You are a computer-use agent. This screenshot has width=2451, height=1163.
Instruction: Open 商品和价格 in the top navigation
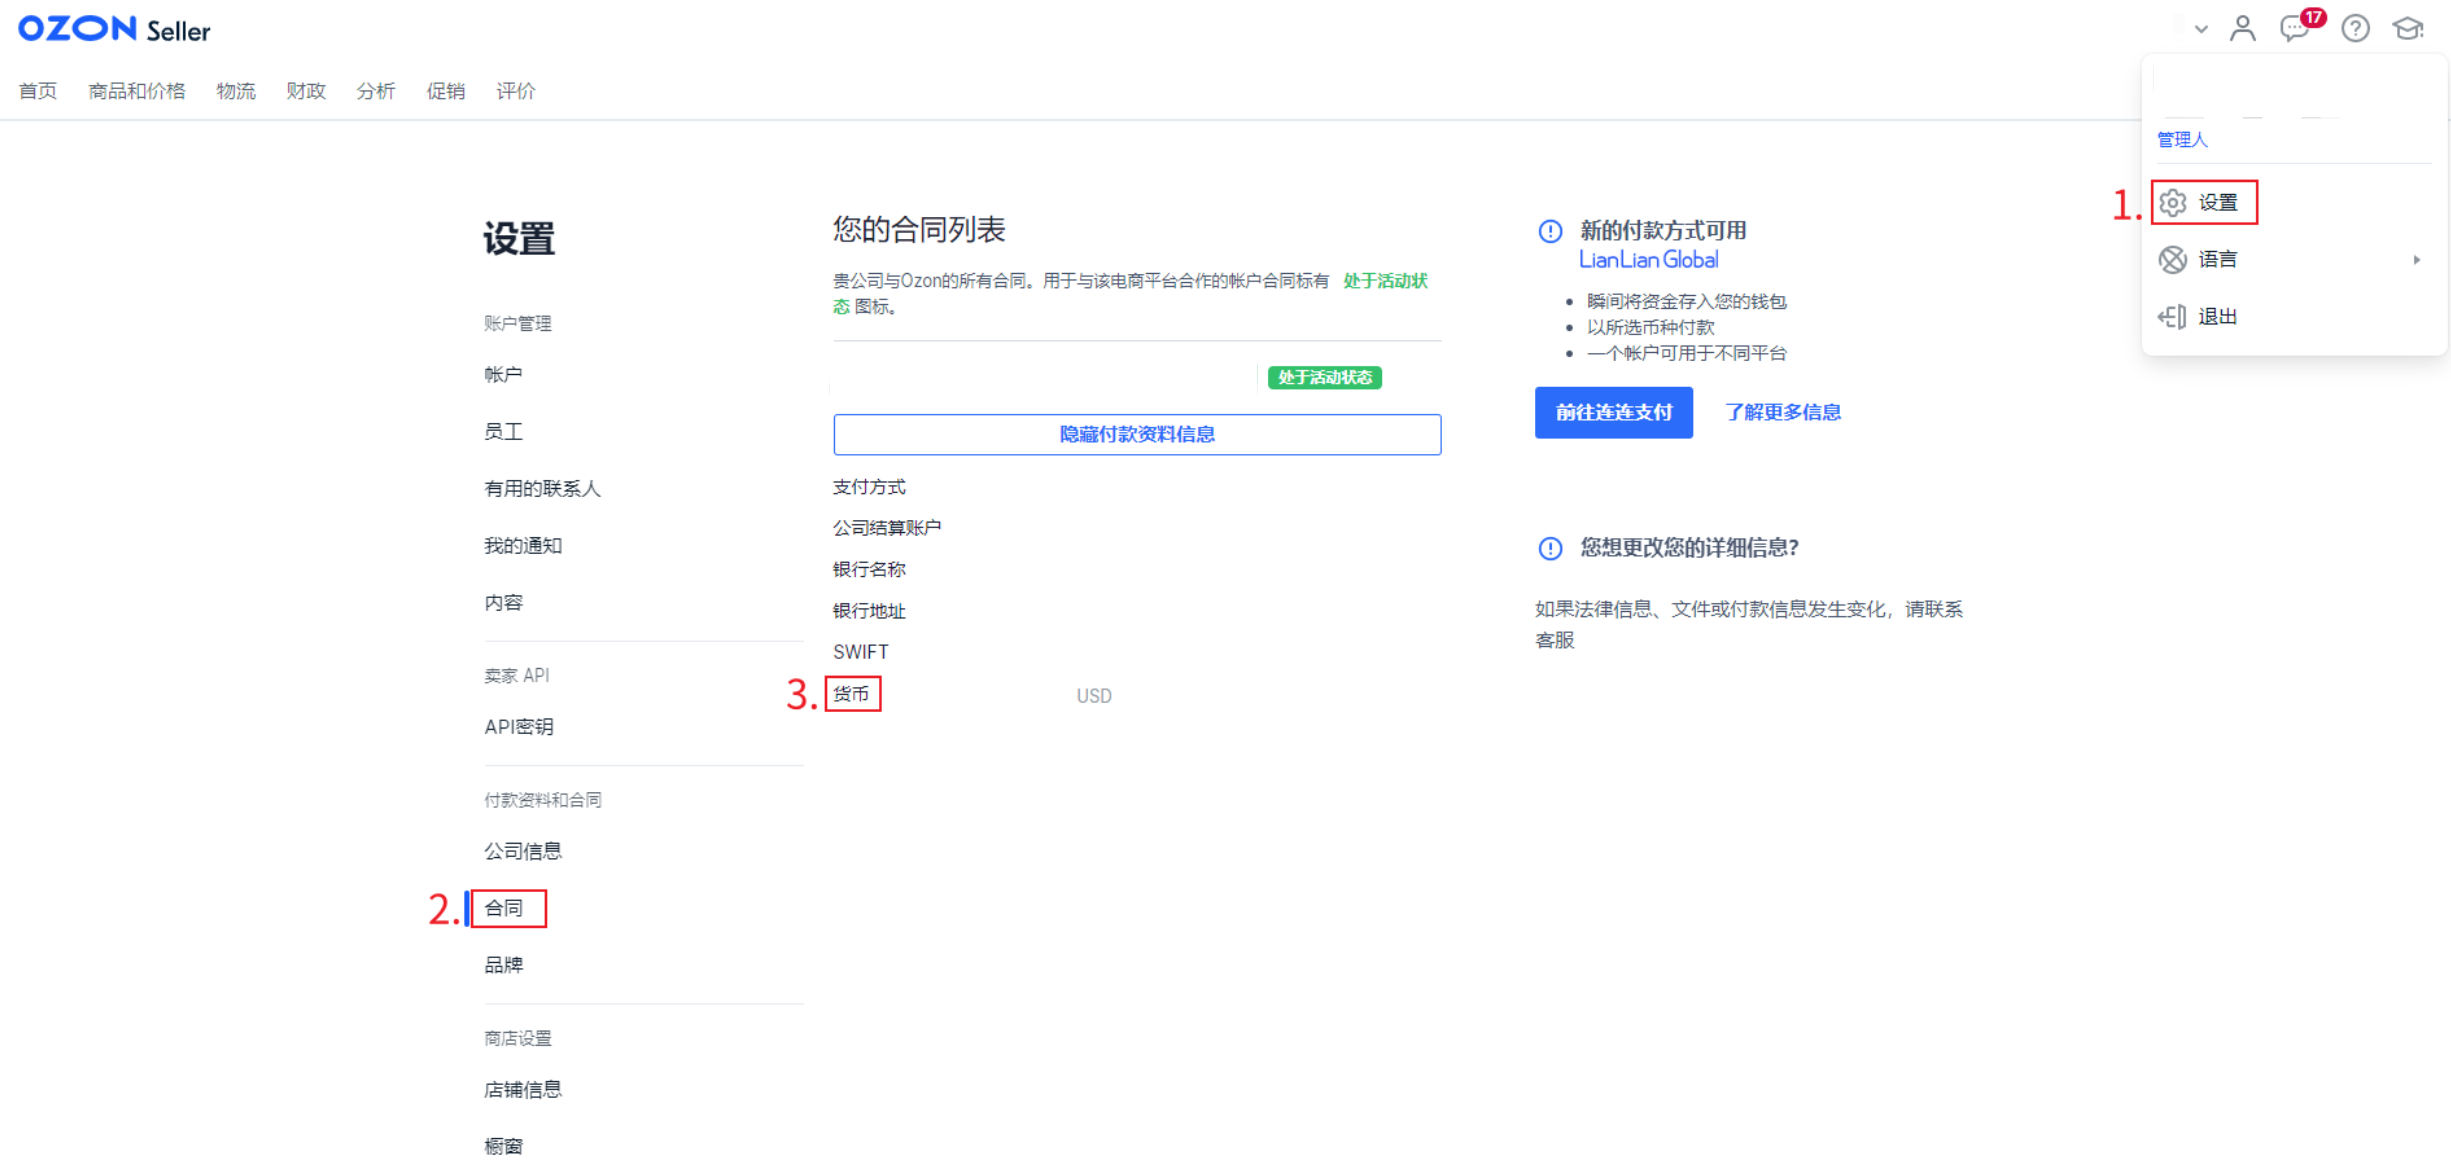[x=137, y=91]
